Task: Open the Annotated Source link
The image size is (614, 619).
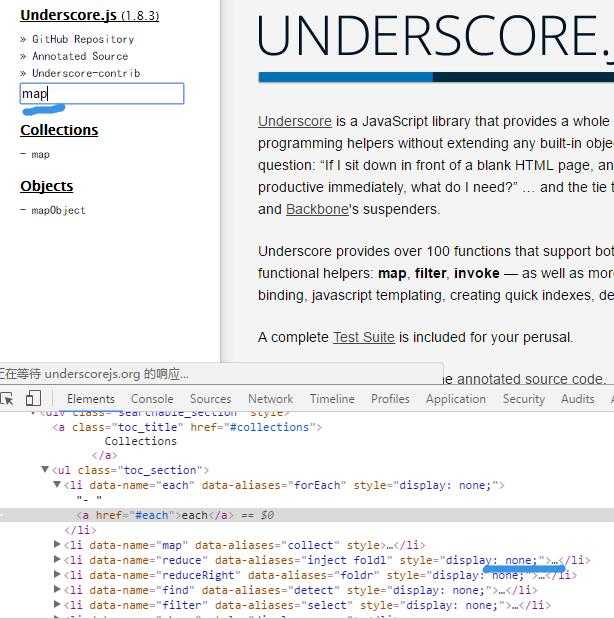Action: point(80,56)
